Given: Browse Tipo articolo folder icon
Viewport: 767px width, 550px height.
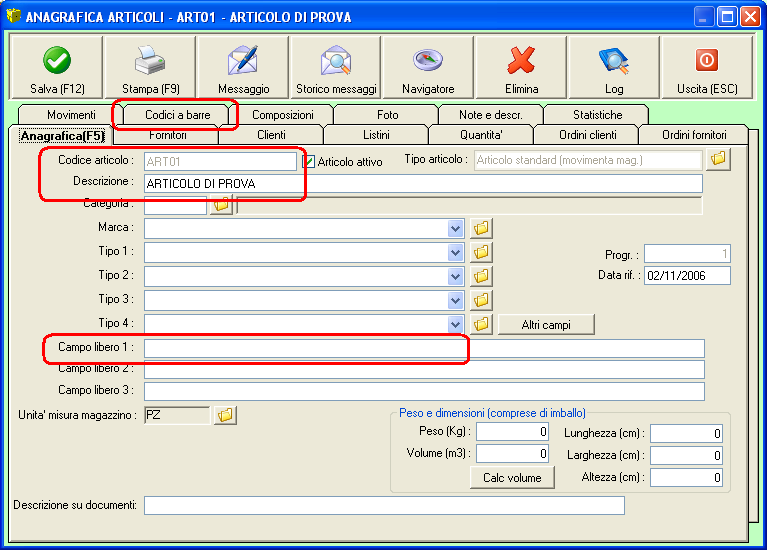Looking at the screenshot, I should [718, 159].
